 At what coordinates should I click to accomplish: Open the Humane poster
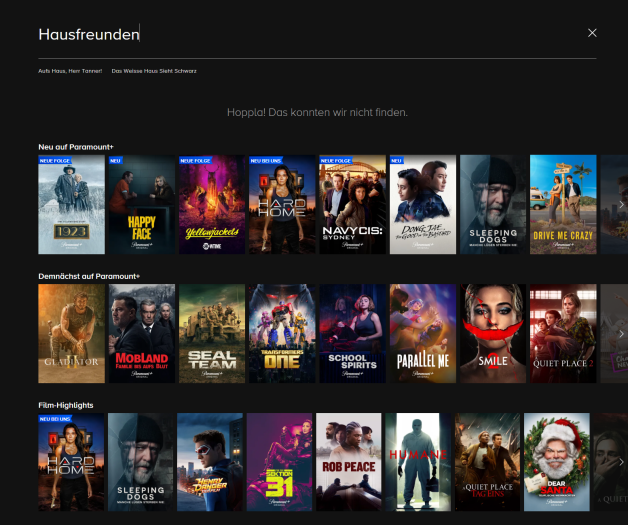pyautogui.click(x=418, y=462)
